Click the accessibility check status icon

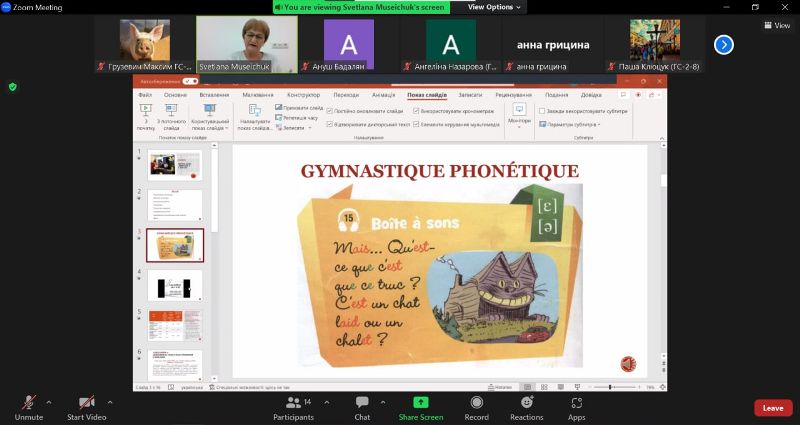pyautogui.click(x=213, y=388)
